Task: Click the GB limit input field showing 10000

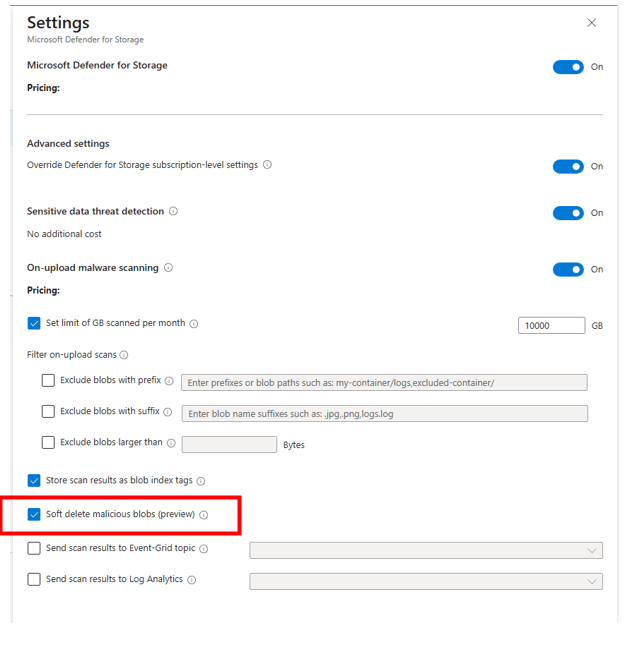Action: [551, 325]
